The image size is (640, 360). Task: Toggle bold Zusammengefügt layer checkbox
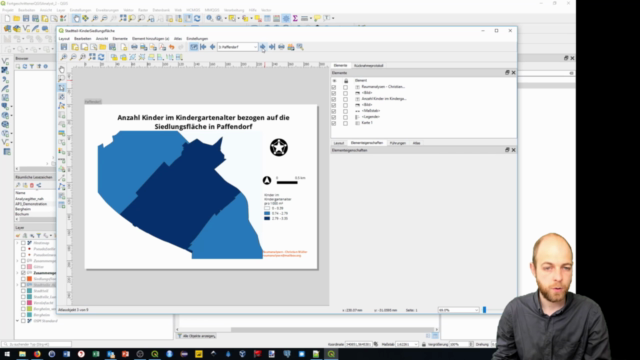23,273
